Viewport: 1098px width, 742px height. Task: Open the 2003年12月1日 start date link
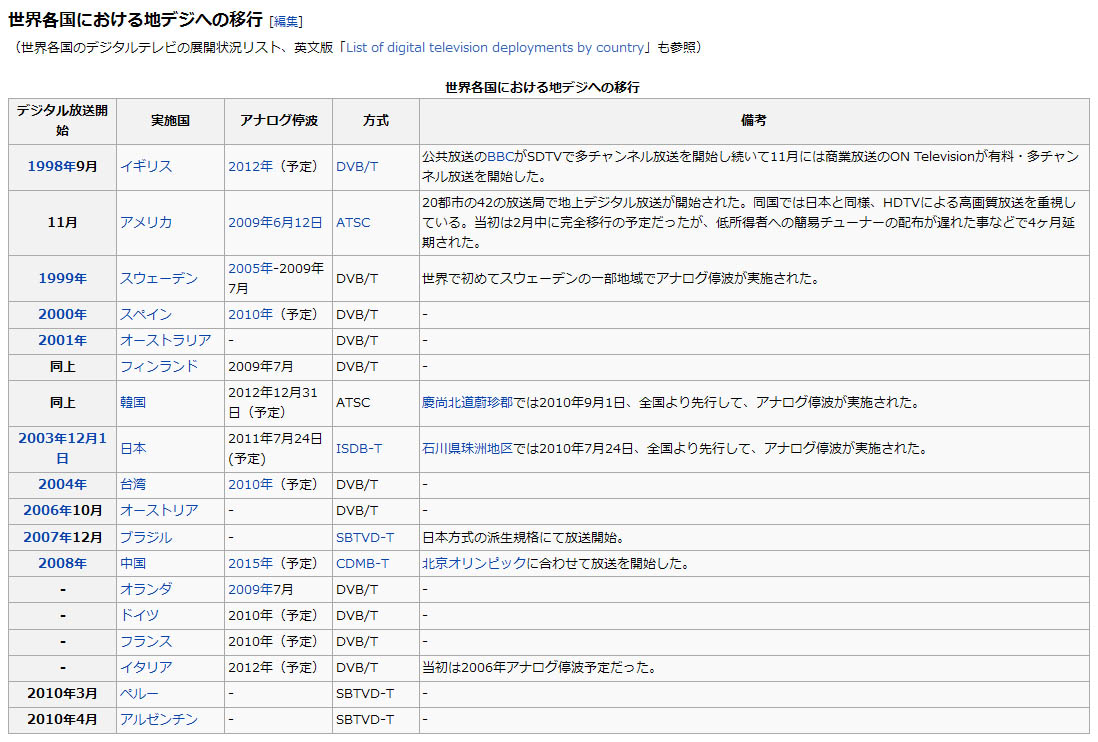pos(62,447)
